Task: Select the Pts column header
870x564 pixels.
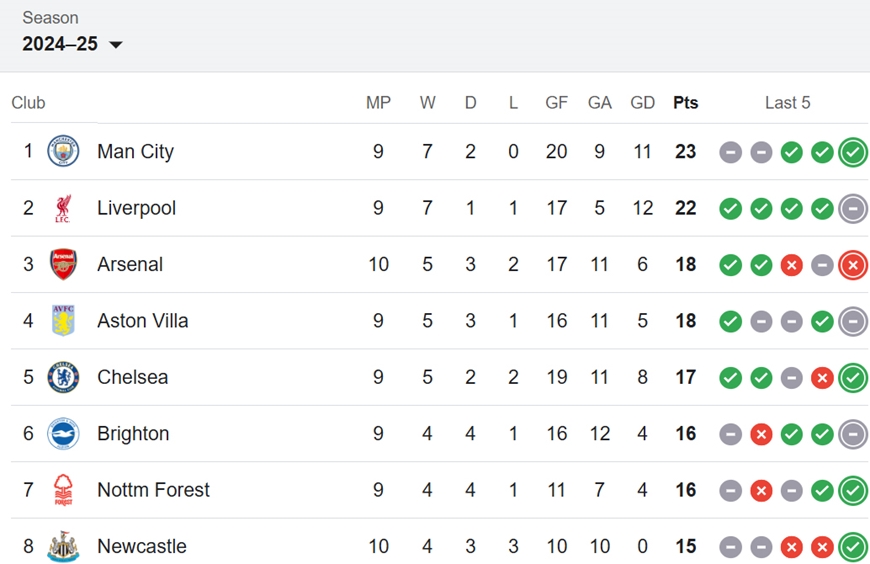Action: pos(686,103)
